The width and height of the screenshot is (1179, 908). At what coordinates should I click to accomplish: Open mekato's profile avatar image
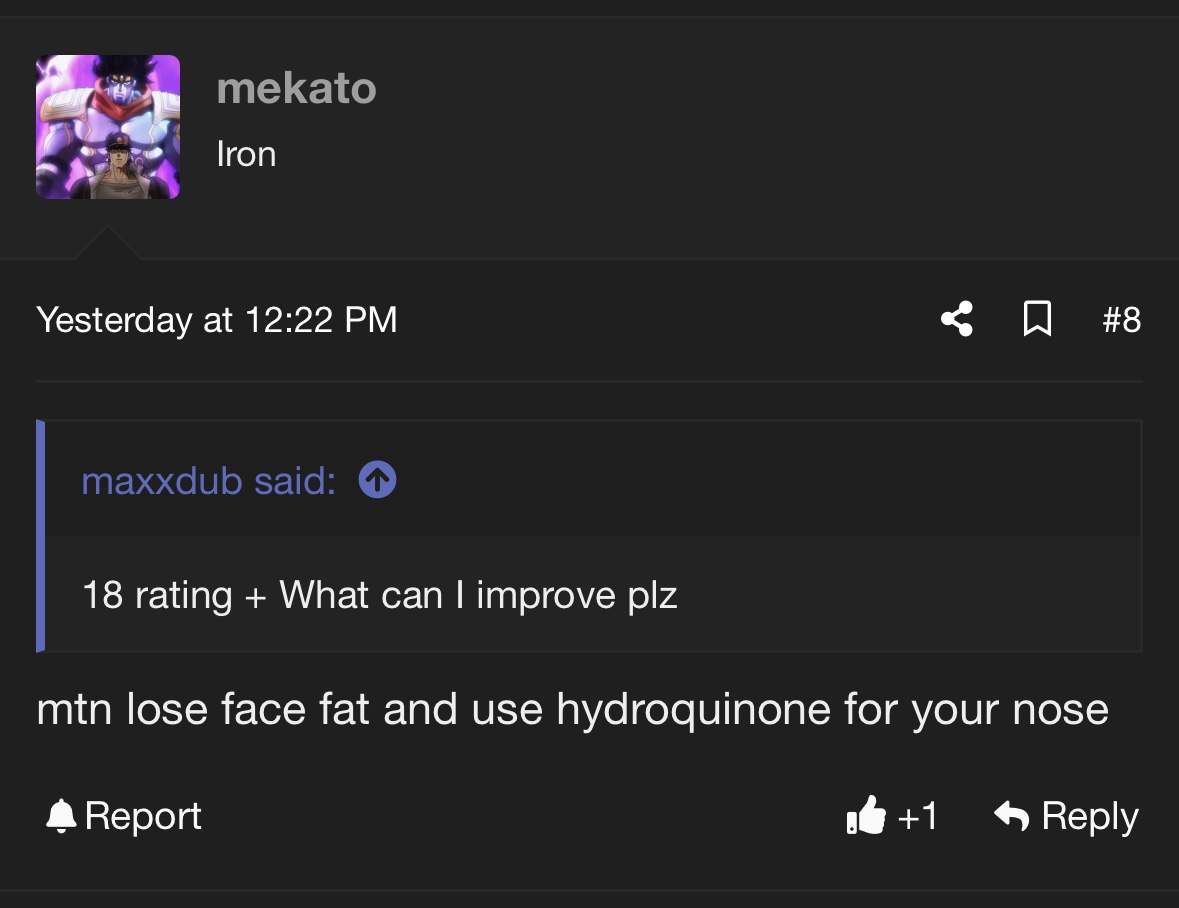pyautogui.click(x=108, y=127)
